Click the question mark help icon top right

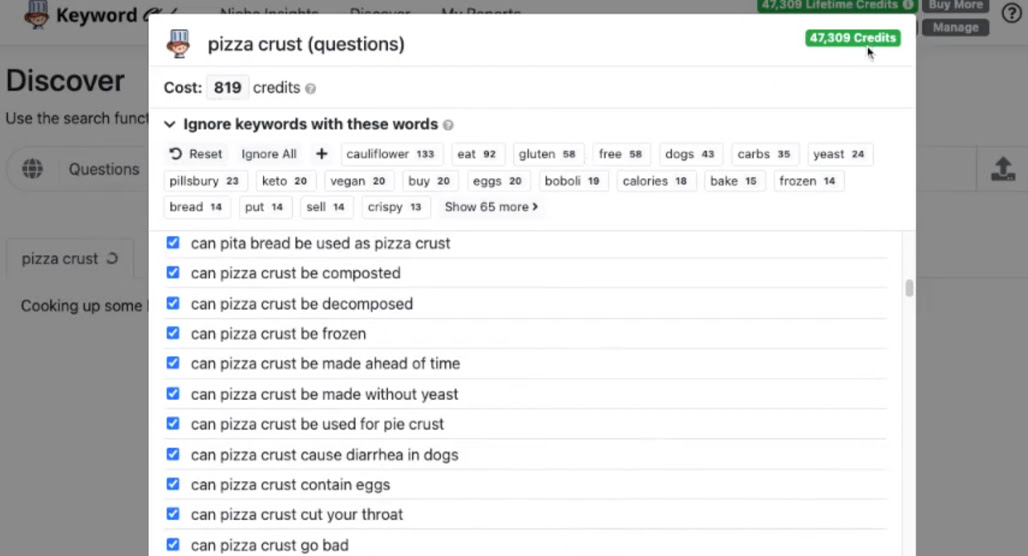(1012, 12)
